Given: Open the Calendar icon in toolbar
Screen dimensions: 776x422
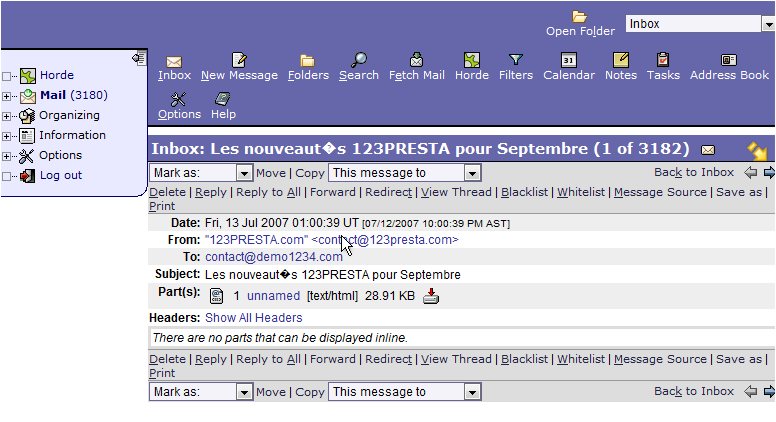Looking at the screenshot, I should (568, 60).
